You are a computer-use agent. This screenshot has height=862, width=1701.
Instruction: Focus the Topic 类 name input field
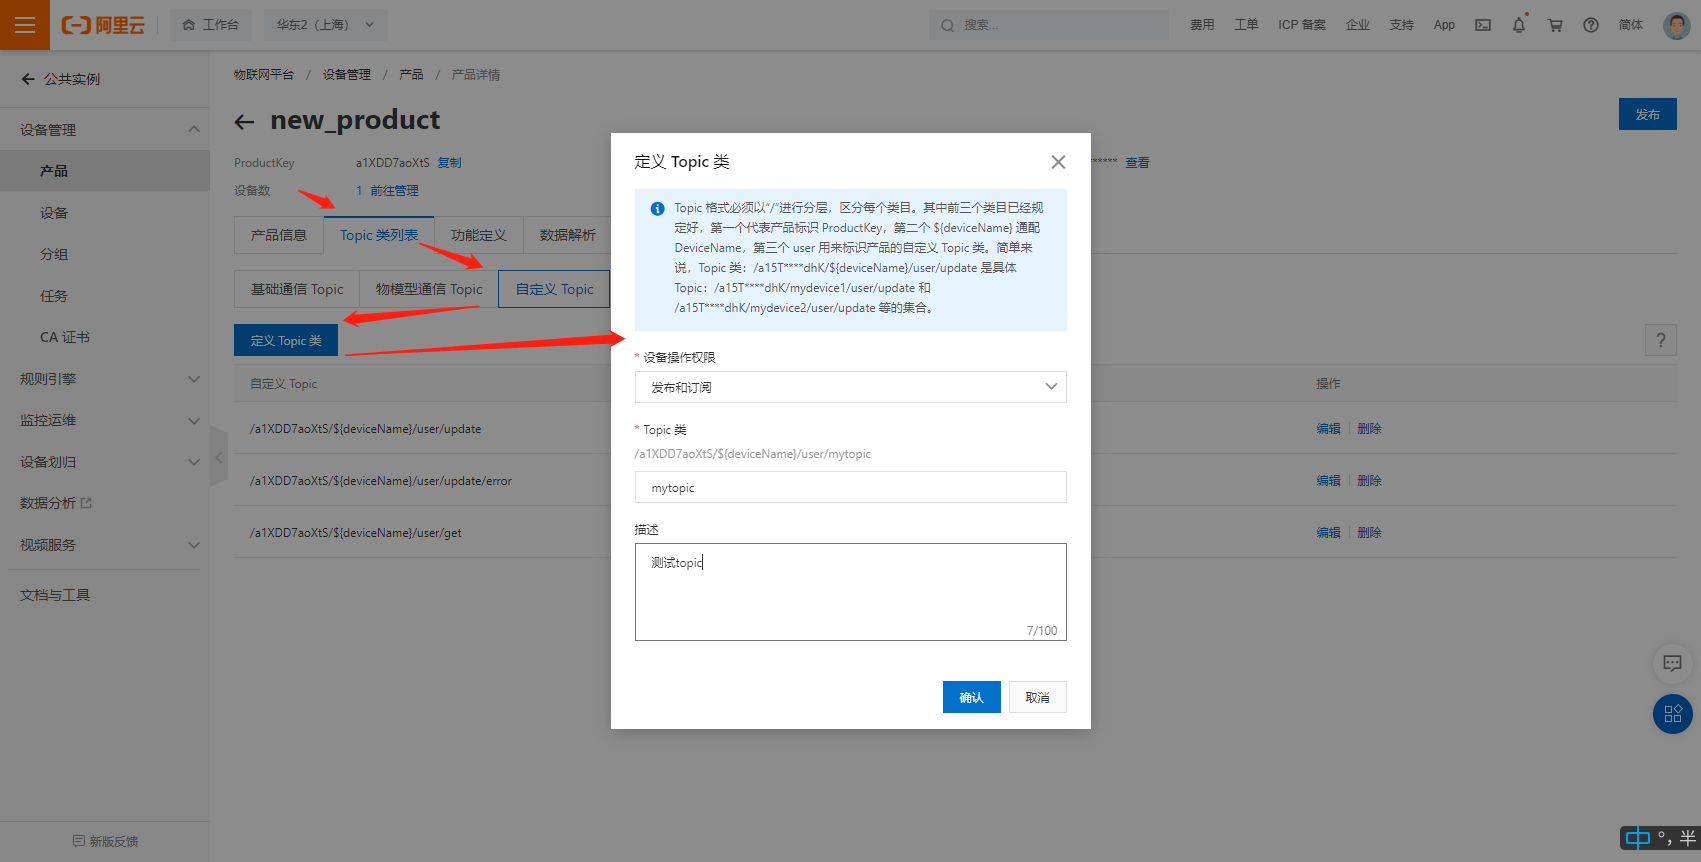pos(851,487)
